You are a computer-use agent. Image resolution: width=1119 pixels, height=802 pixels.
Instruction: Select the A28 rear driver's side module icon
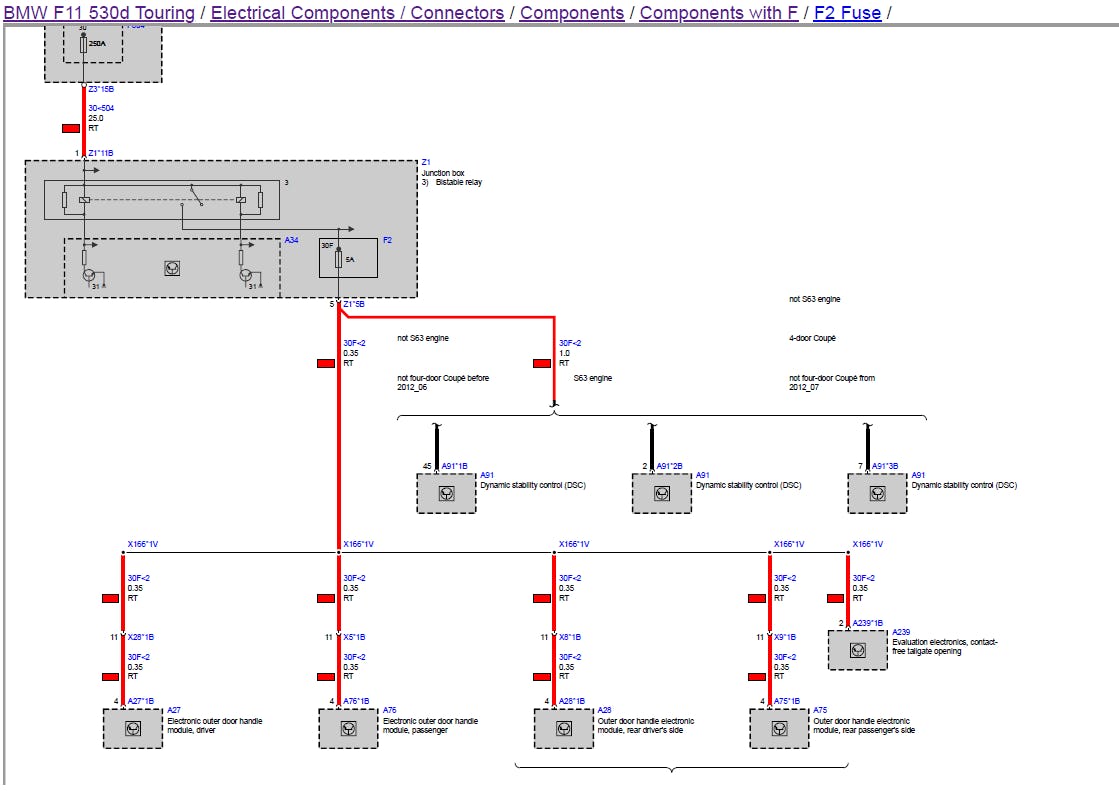pos(563,728)
